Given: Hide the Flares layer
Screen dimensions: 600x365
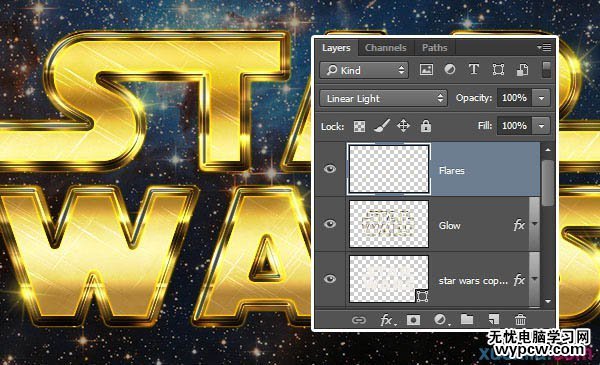Looking at the screenshot, I should (330, 169).
